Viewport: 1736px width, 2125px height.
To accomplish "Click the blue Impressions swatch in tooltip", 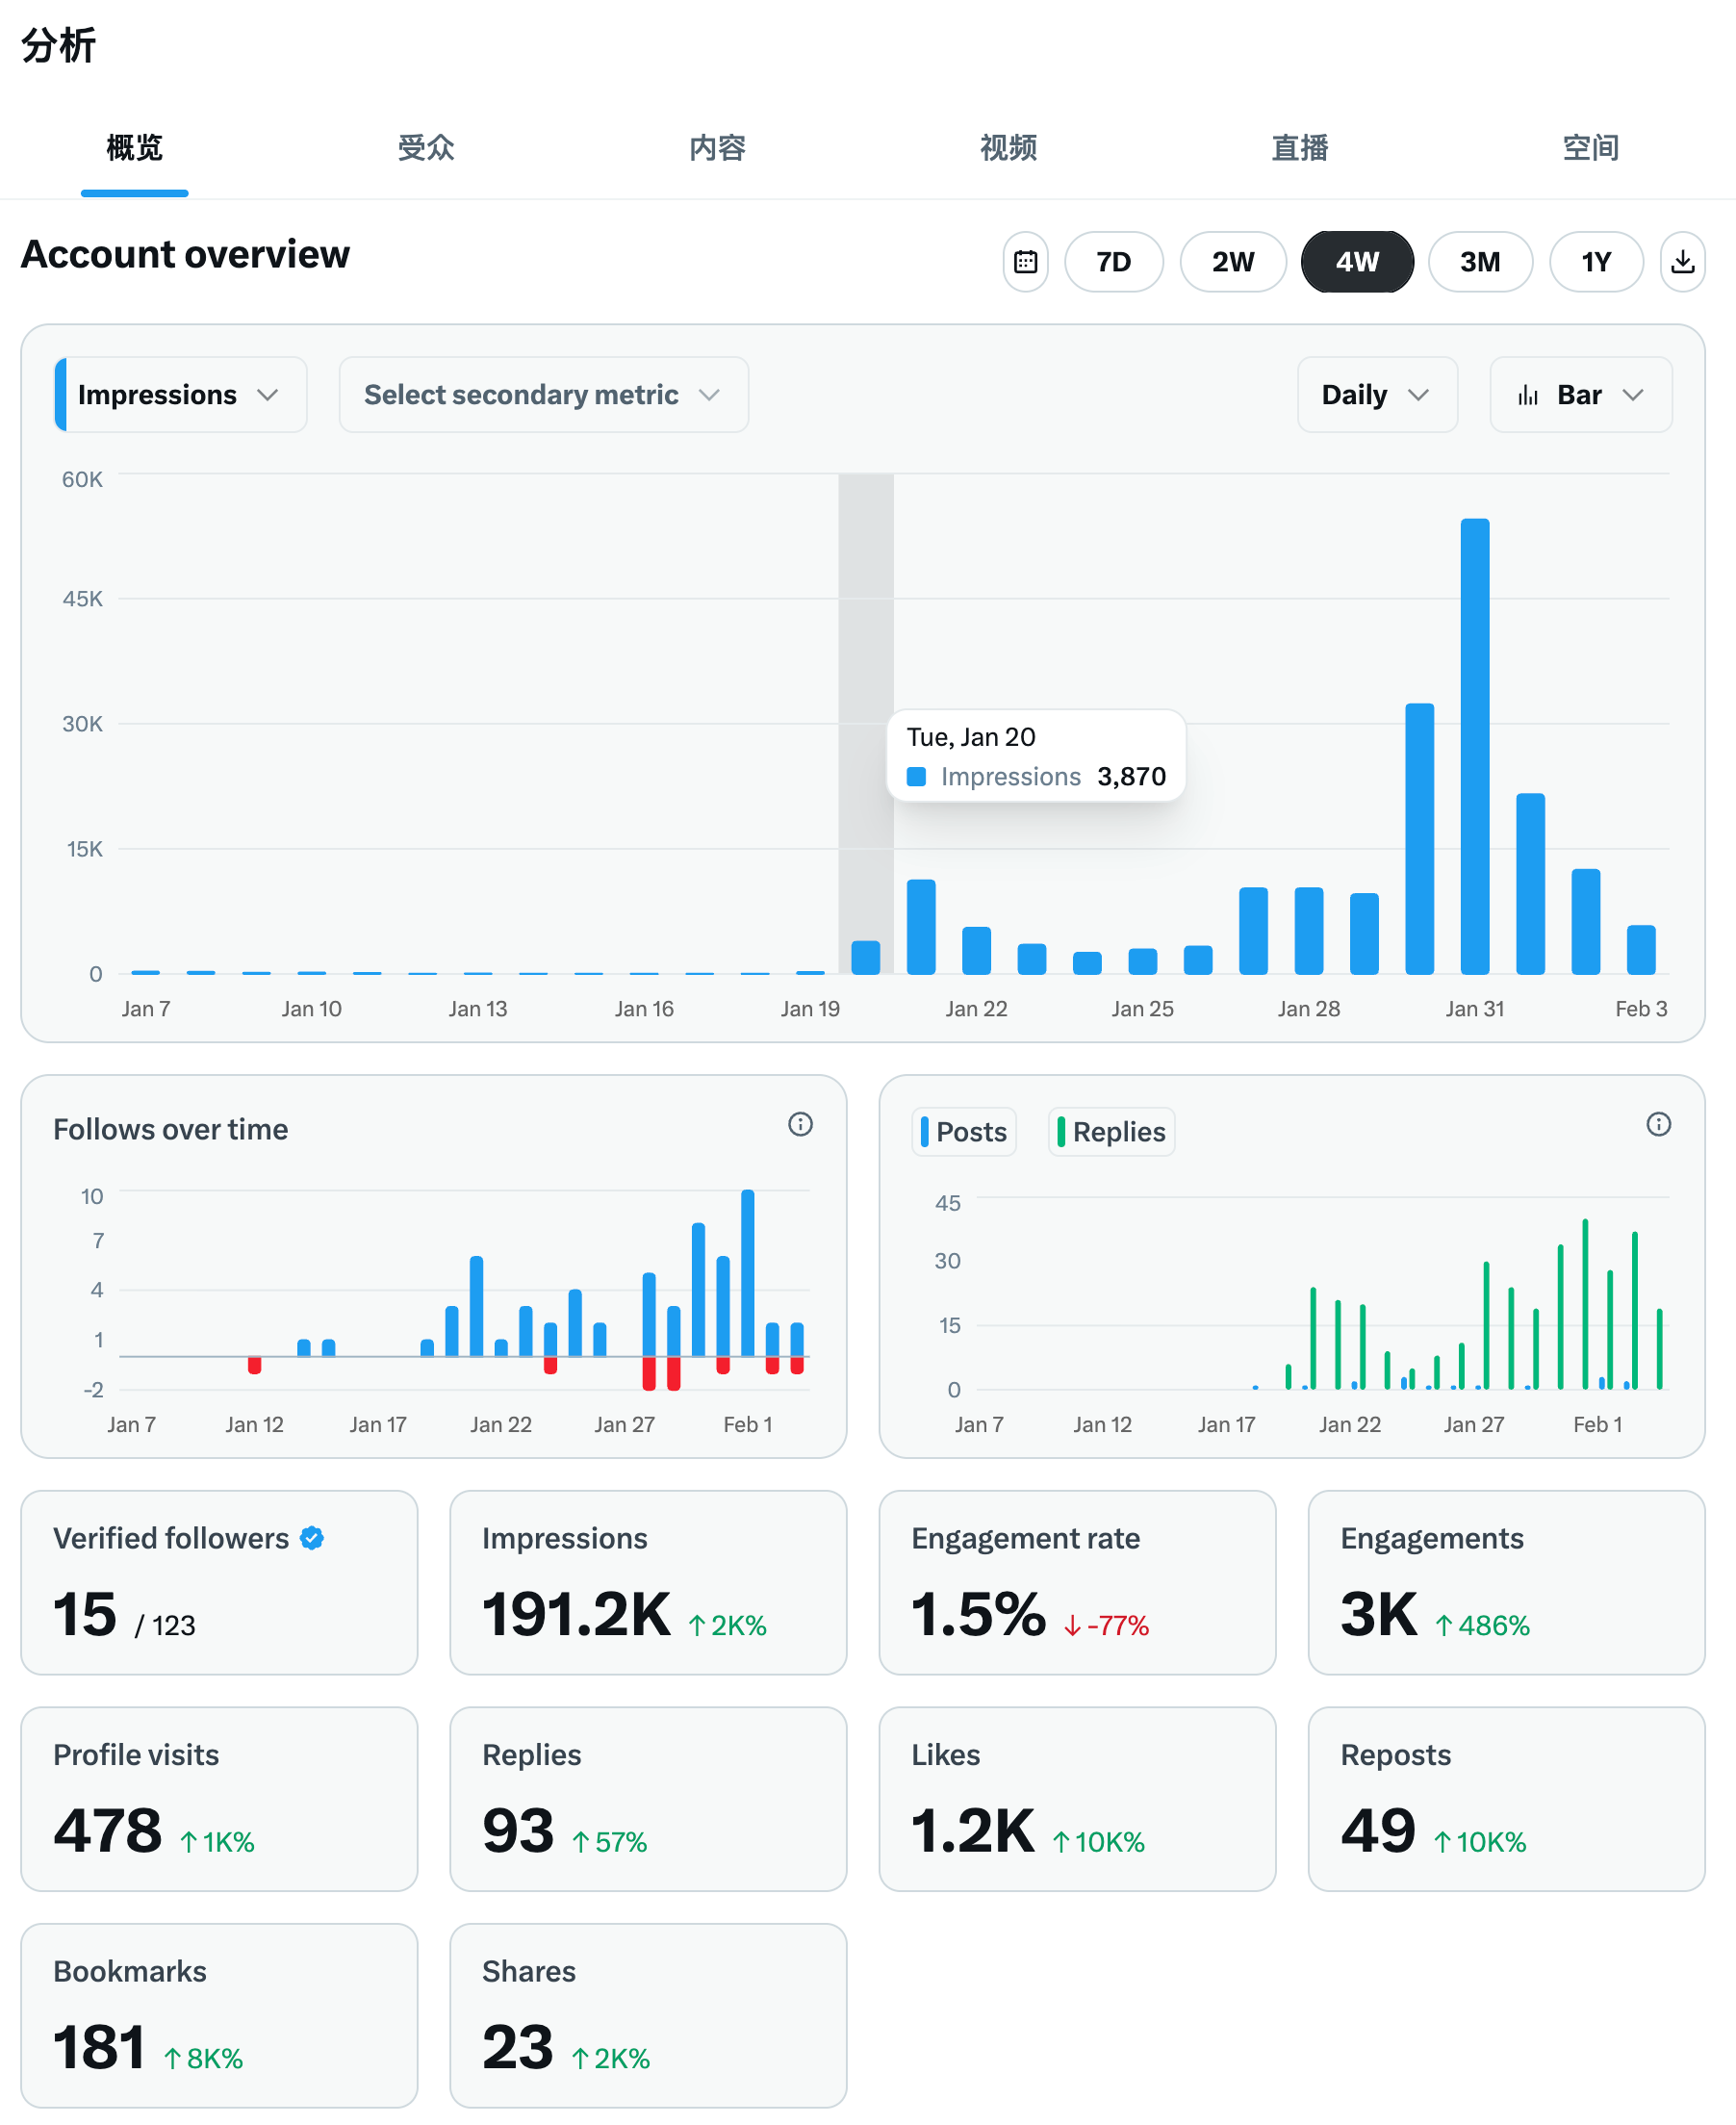I will pos(916,777).
